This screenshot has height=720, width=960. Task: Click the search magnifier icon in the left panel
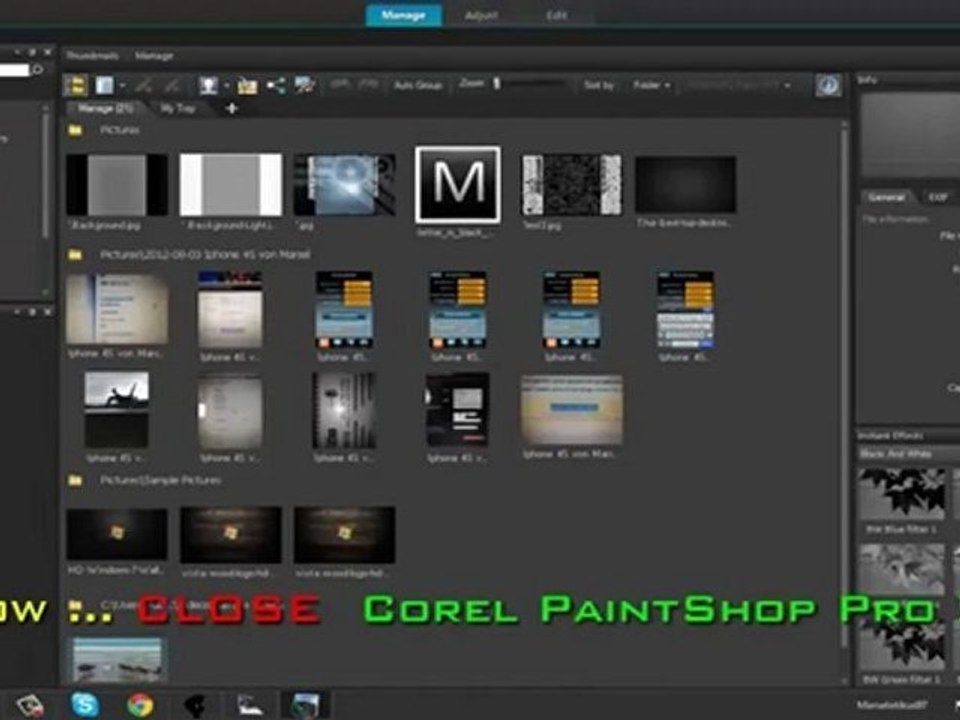pyautogui.click(x=38, y=70)
